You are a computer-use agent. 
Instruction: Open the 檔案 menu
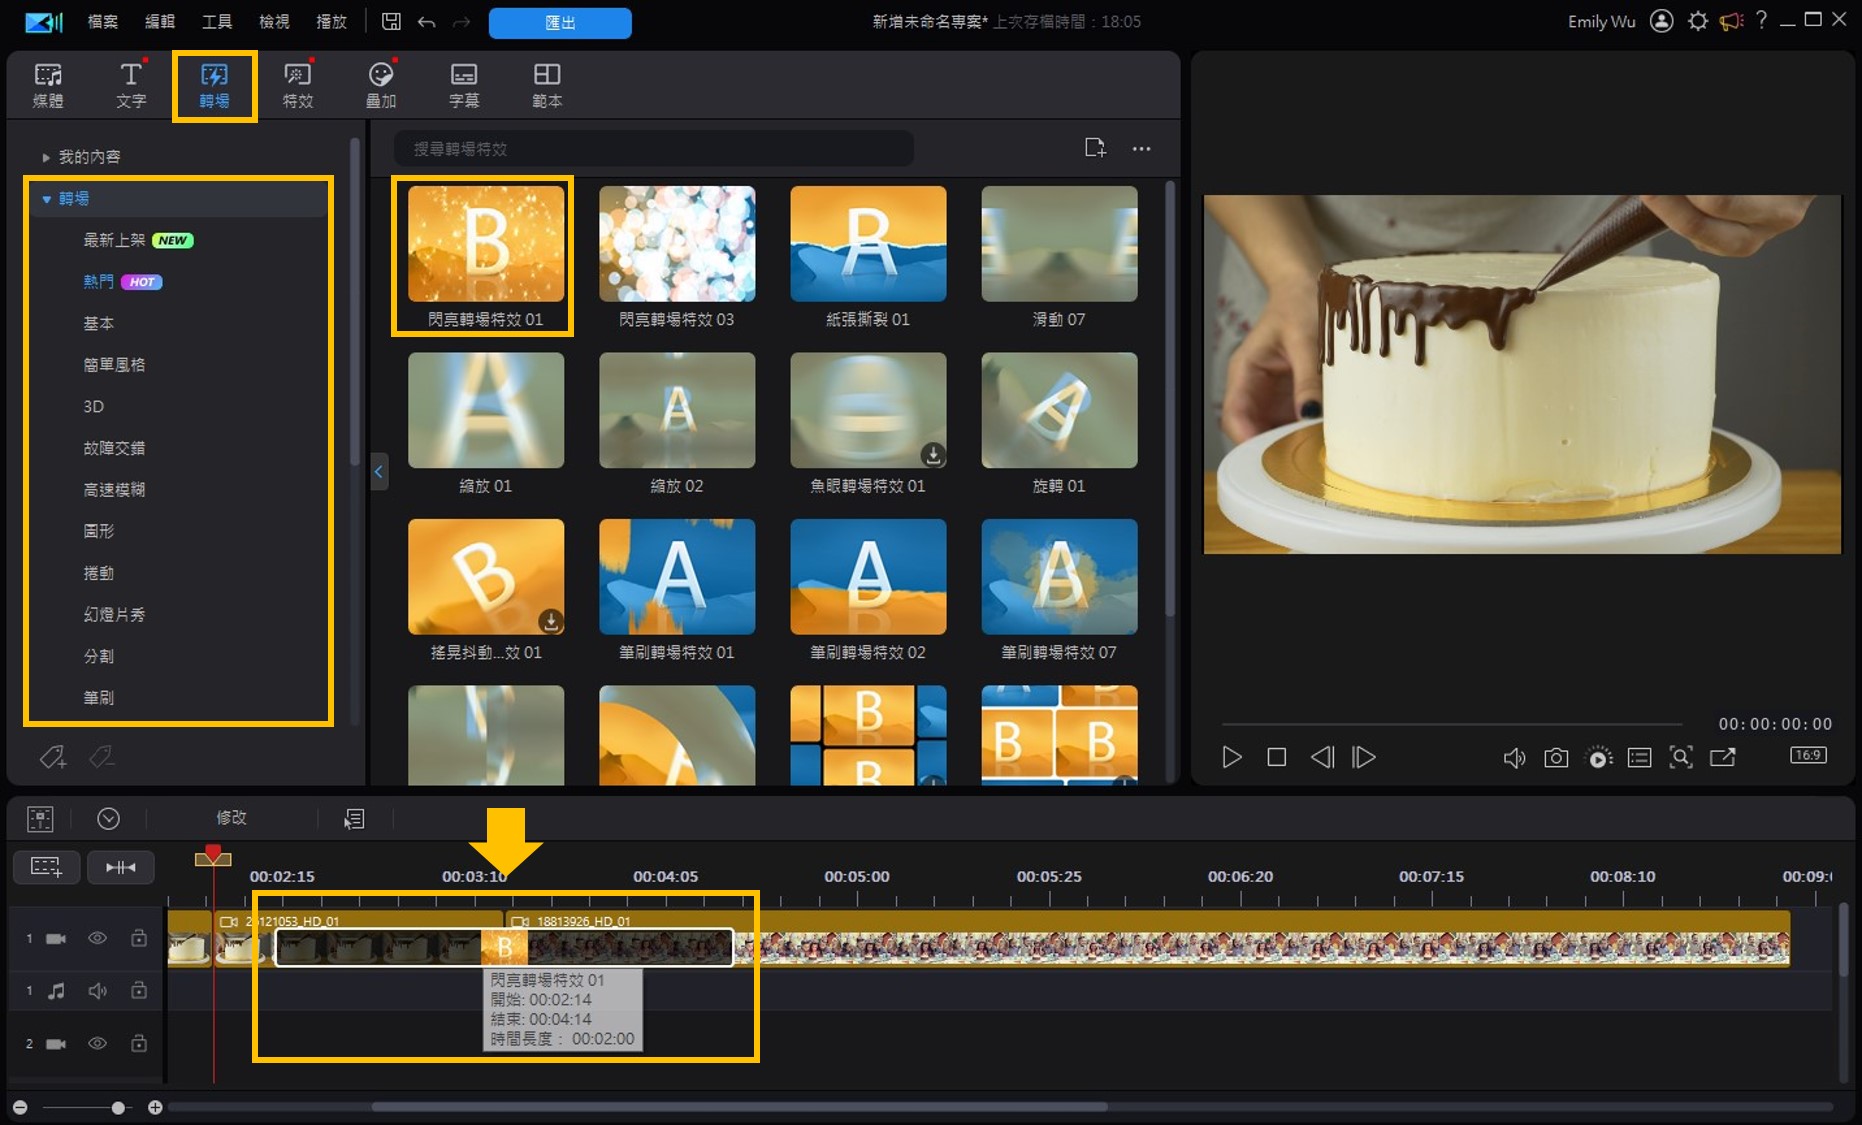102,22
